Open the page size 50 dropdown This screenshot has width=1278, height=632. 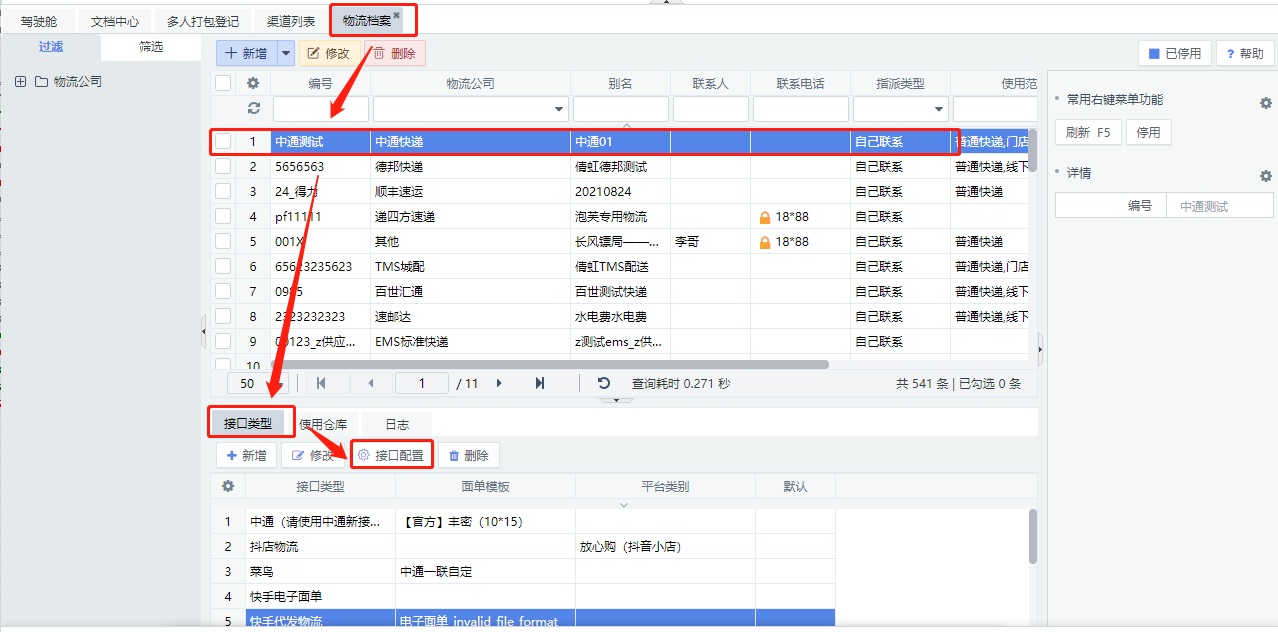(x=257, y=383)
